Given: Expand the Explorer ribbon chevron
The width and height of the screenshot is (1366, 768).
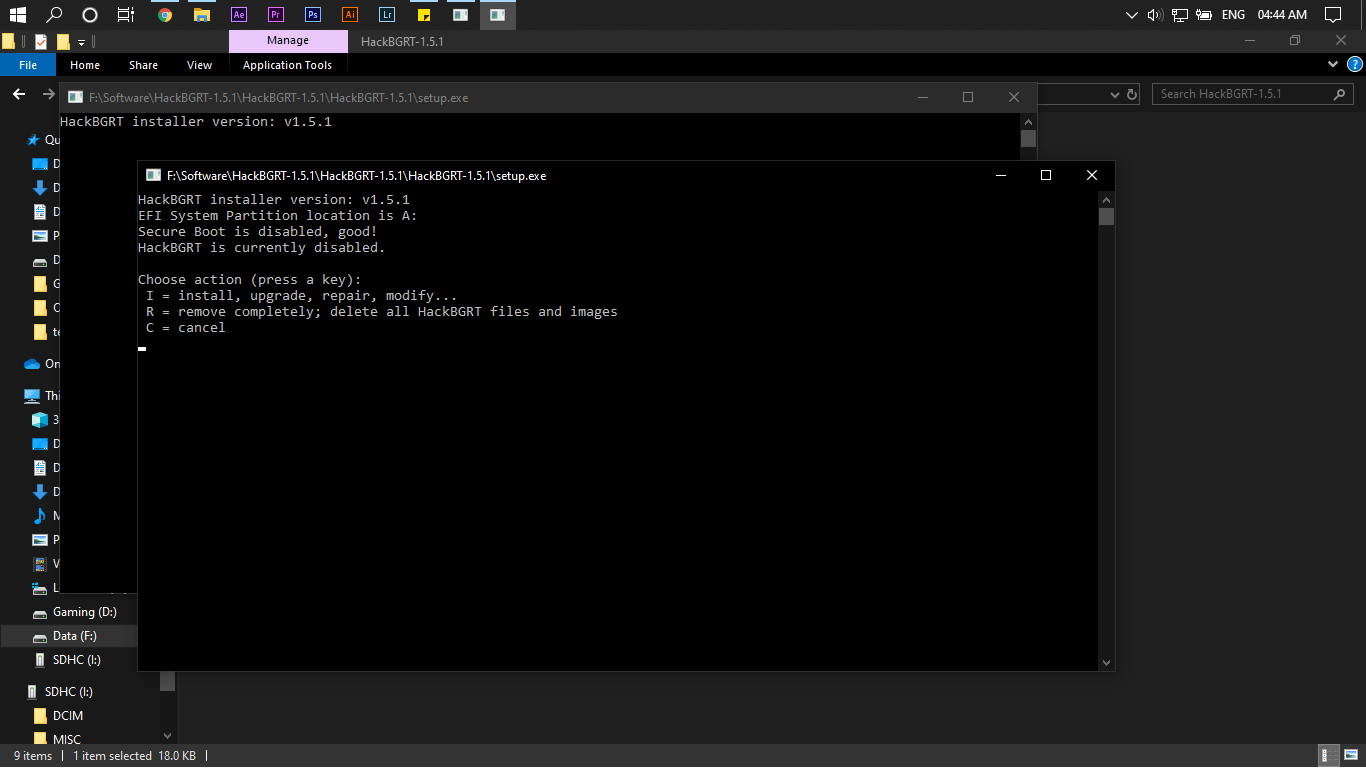Looking at the screenshot, I should tap(1332, 64).
